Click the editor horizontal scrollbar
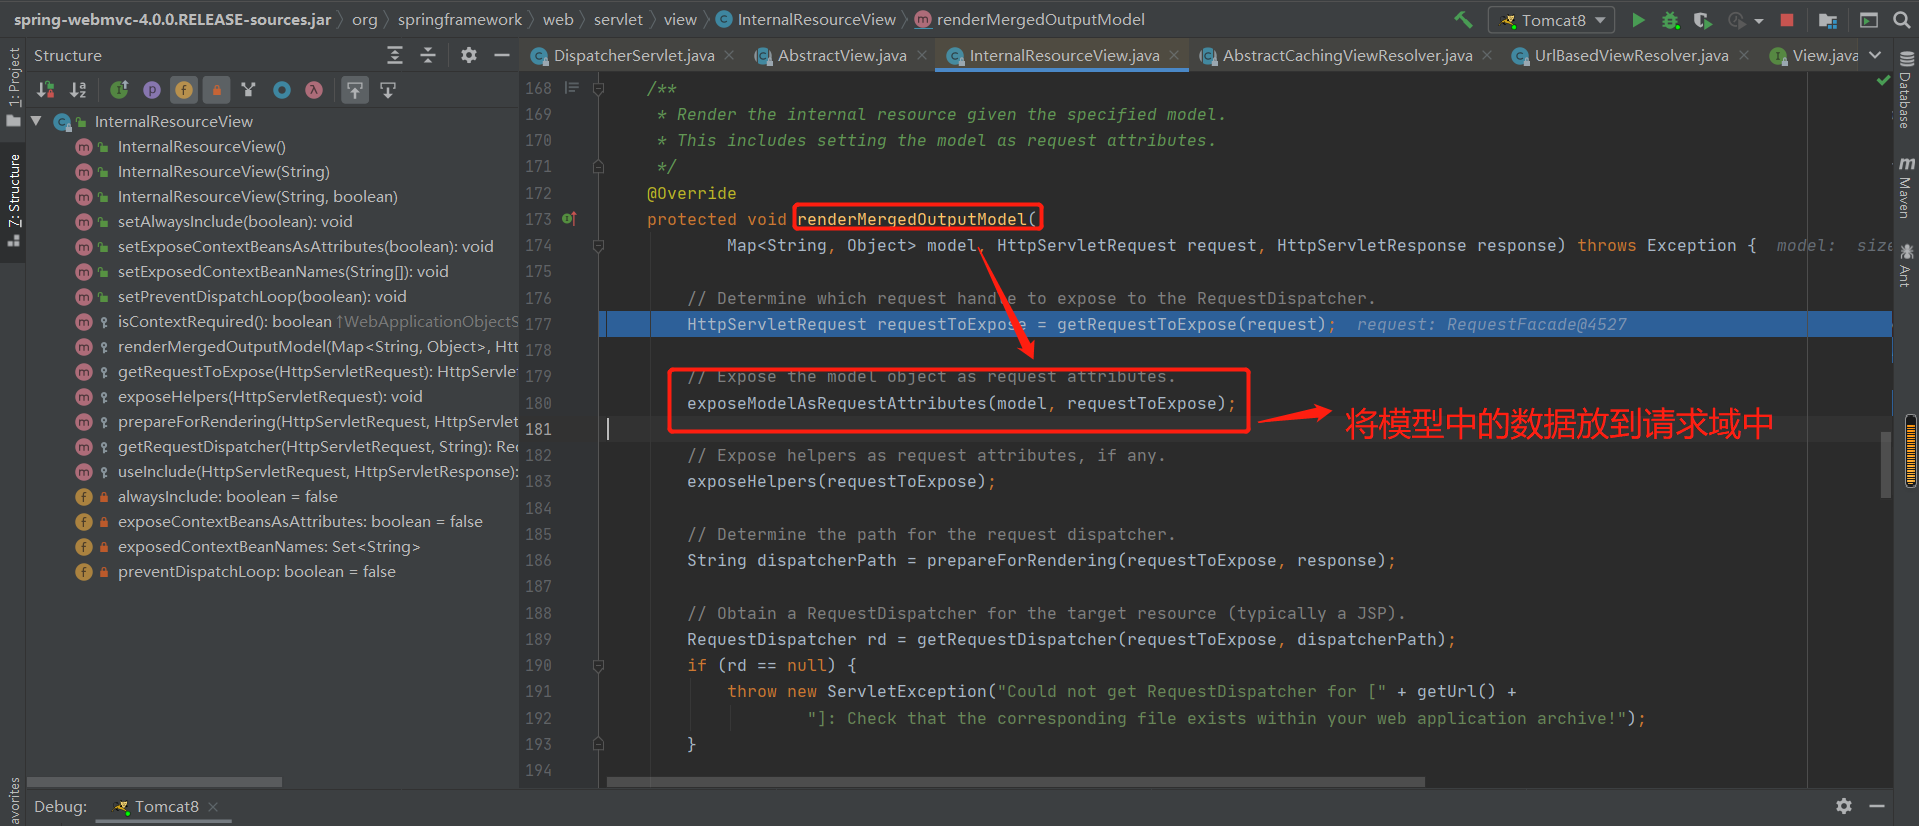 [1015, 782]
